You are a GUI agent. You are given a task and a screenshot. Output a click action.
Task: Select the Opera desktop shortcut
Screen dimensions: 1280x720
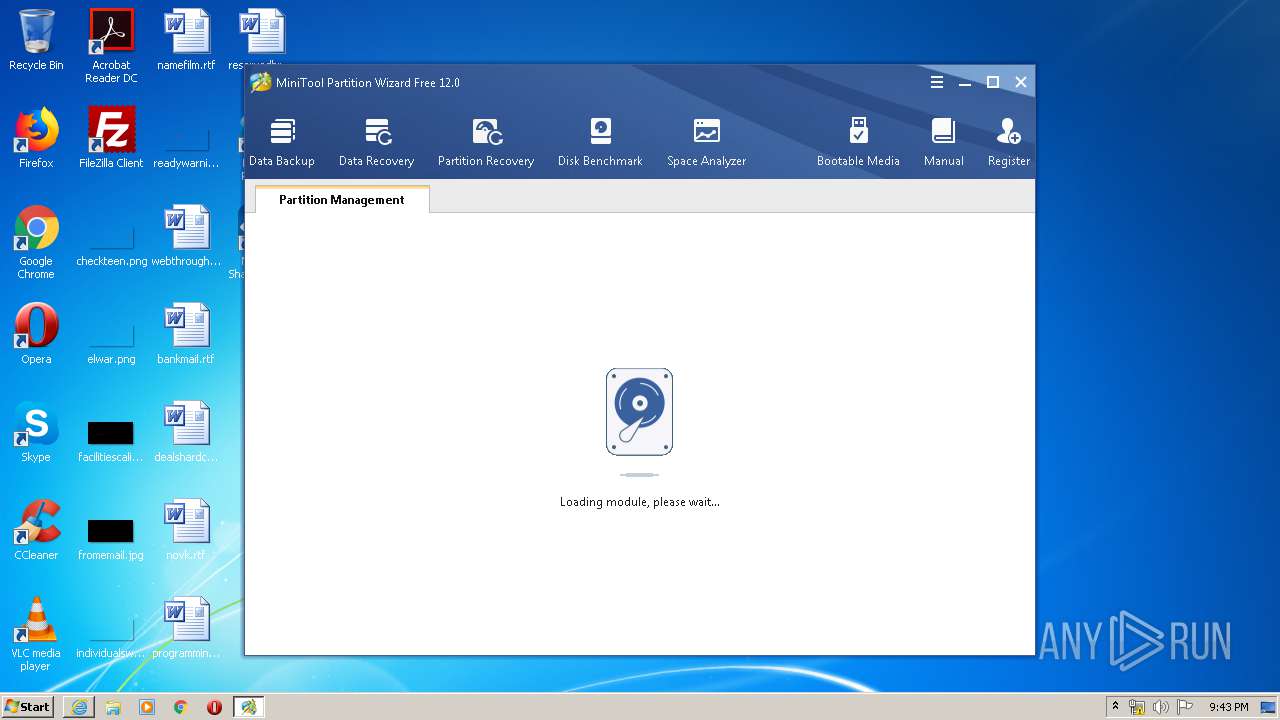pyautogui.click(x=36, y=334)
